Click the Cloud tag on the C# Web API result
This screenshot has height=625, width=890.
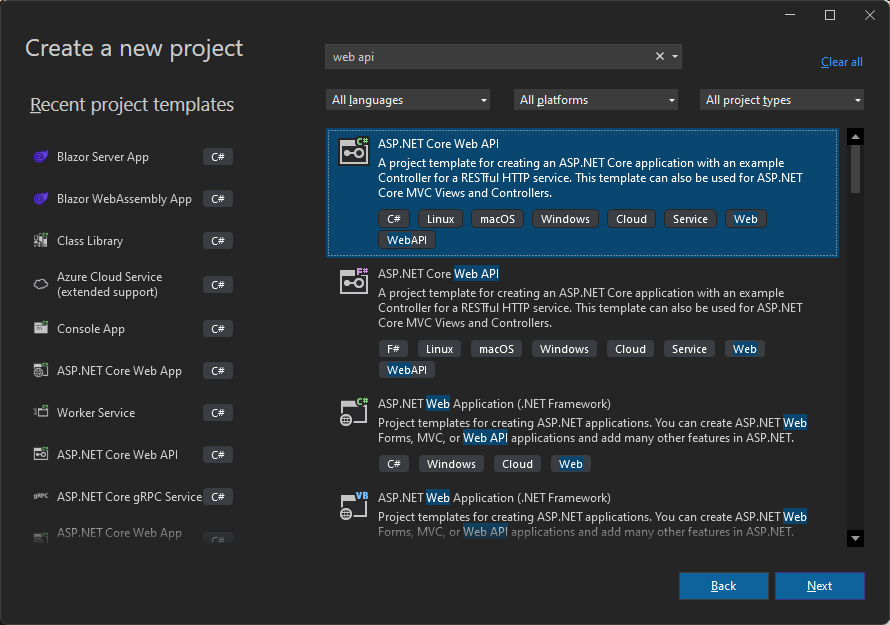pyautogui.click(x=631, y=219)
